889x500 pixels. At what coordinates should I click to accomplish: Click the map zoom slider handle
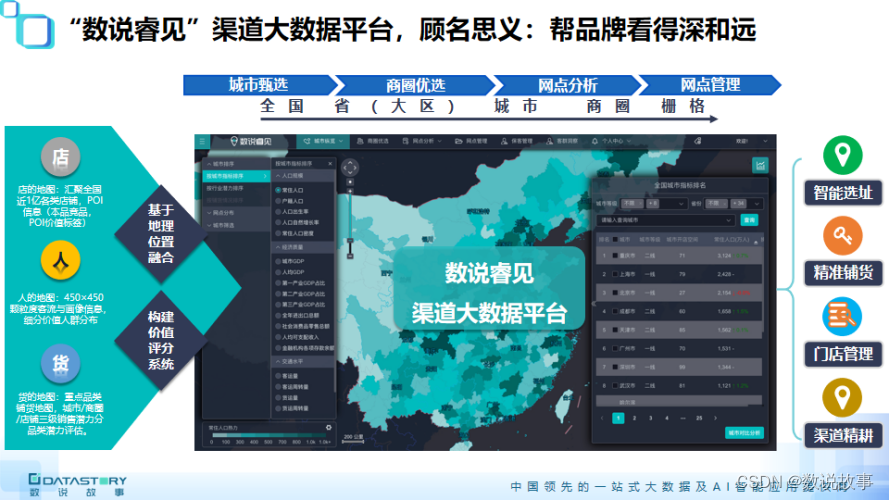(350, 241)
